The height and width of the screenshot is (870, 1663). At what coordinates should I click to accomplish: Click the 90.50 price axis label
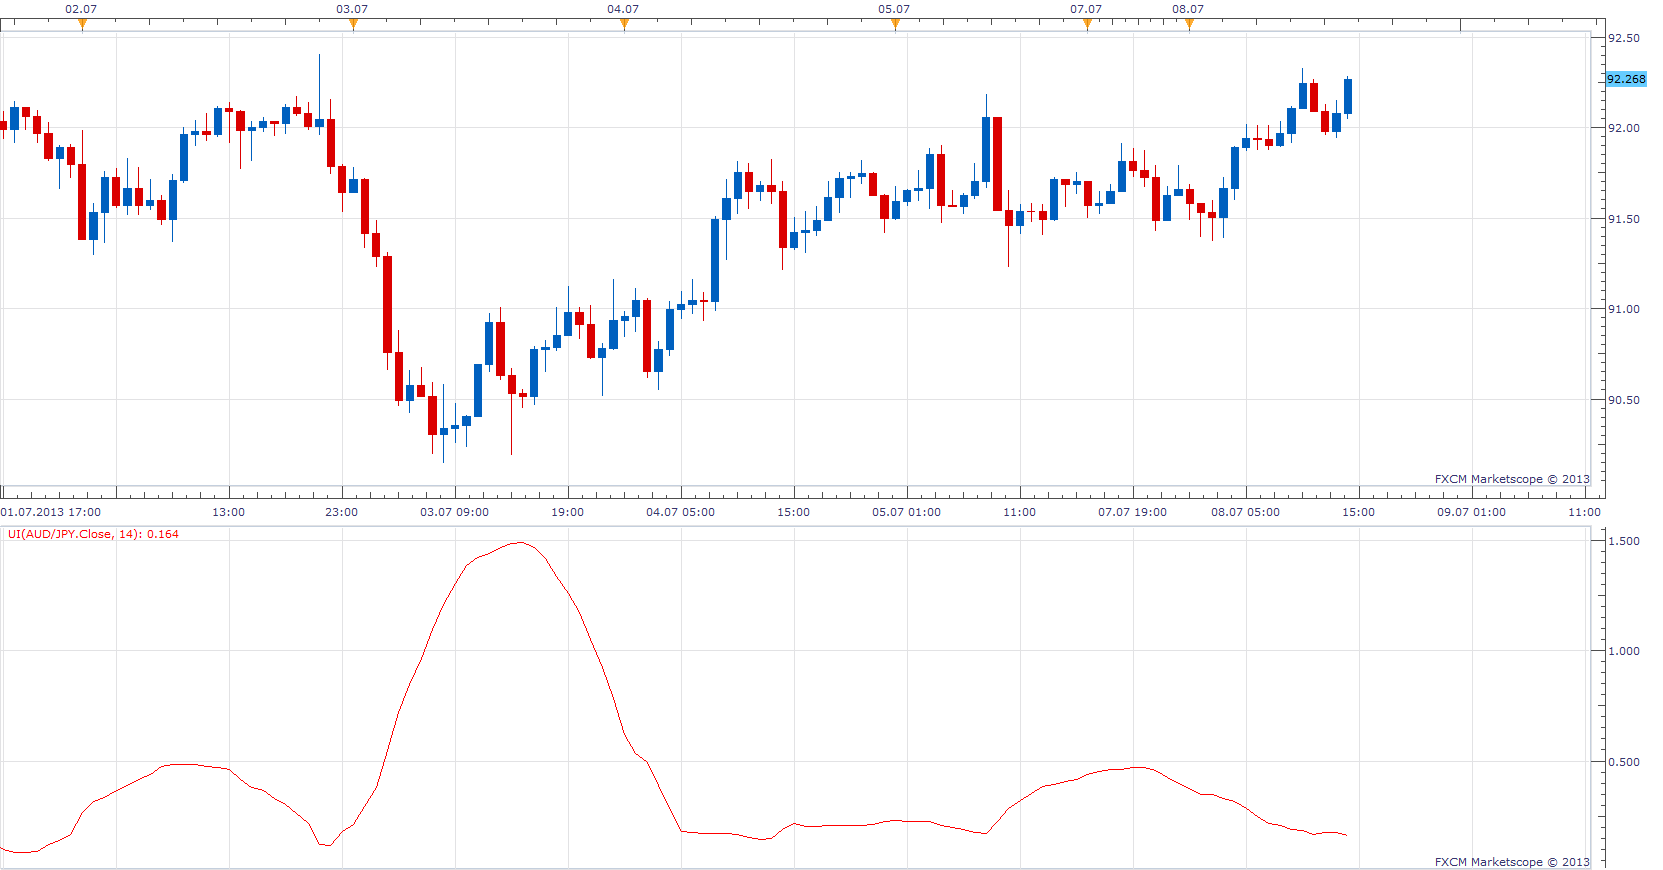click(x=1624, y=400)
